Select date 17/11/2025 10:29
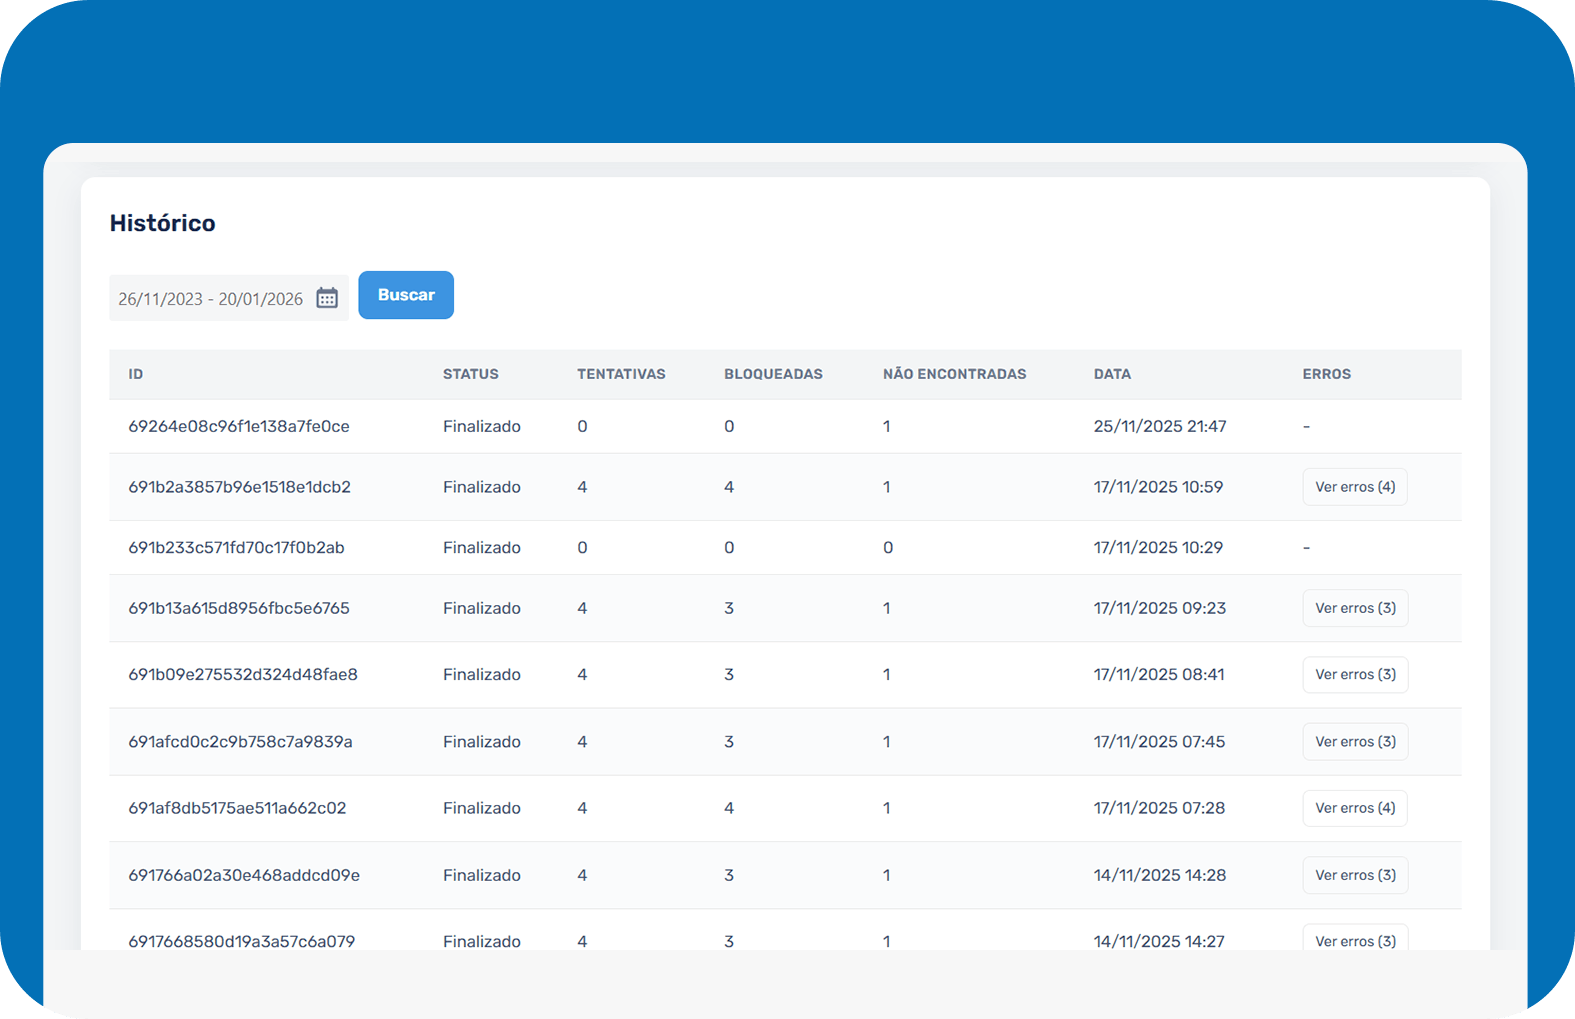 [x=1158, y=548]
